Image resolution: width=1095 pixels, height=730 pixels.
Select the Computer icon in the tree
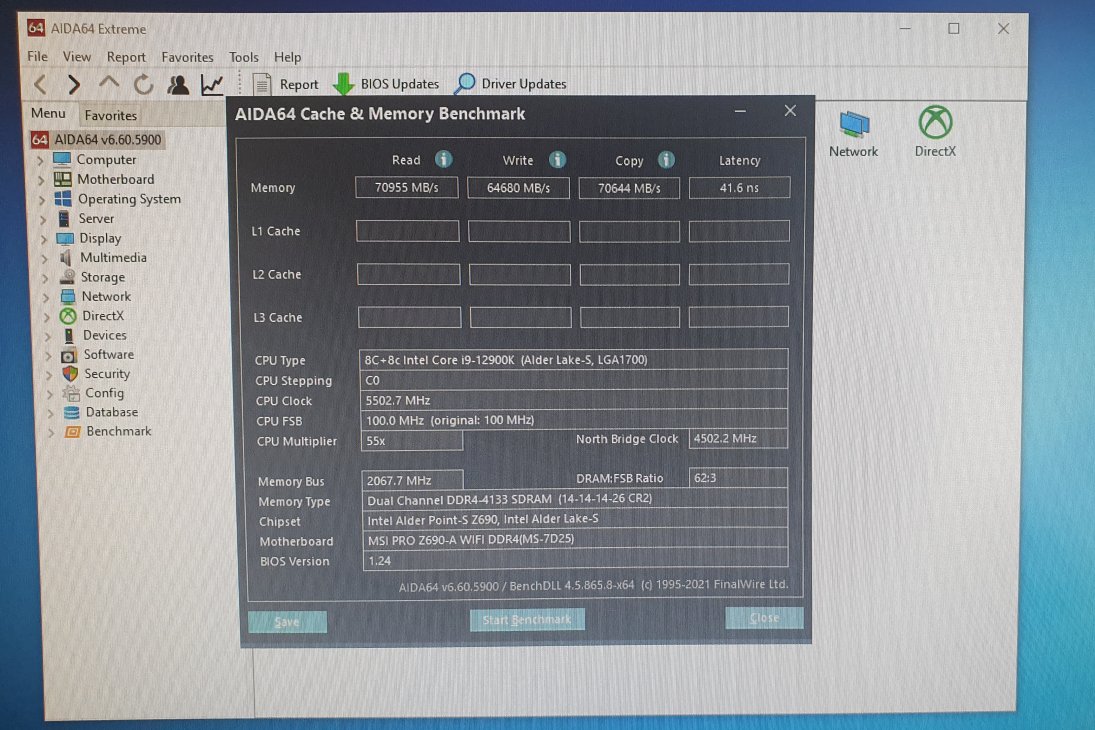tap(62, 159)
